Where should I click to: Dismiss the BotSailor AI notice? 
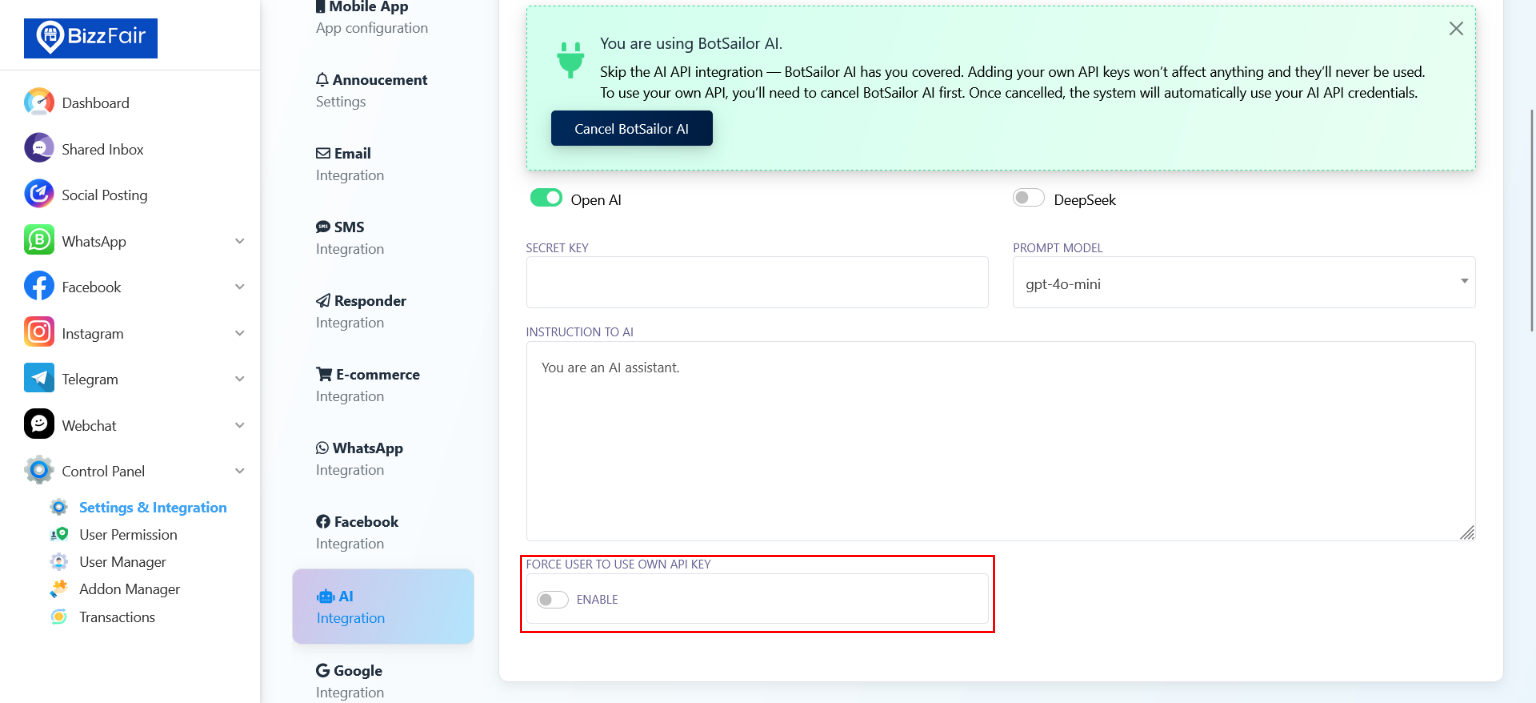coord(1456,29)
